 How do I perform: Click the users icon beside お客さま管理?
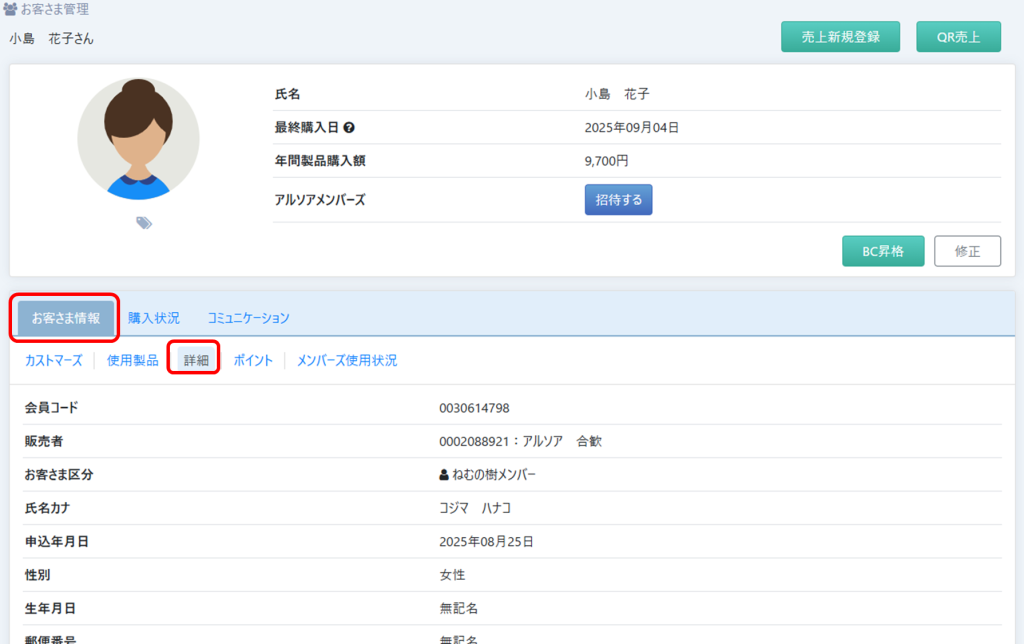click(x=11, y=10)
